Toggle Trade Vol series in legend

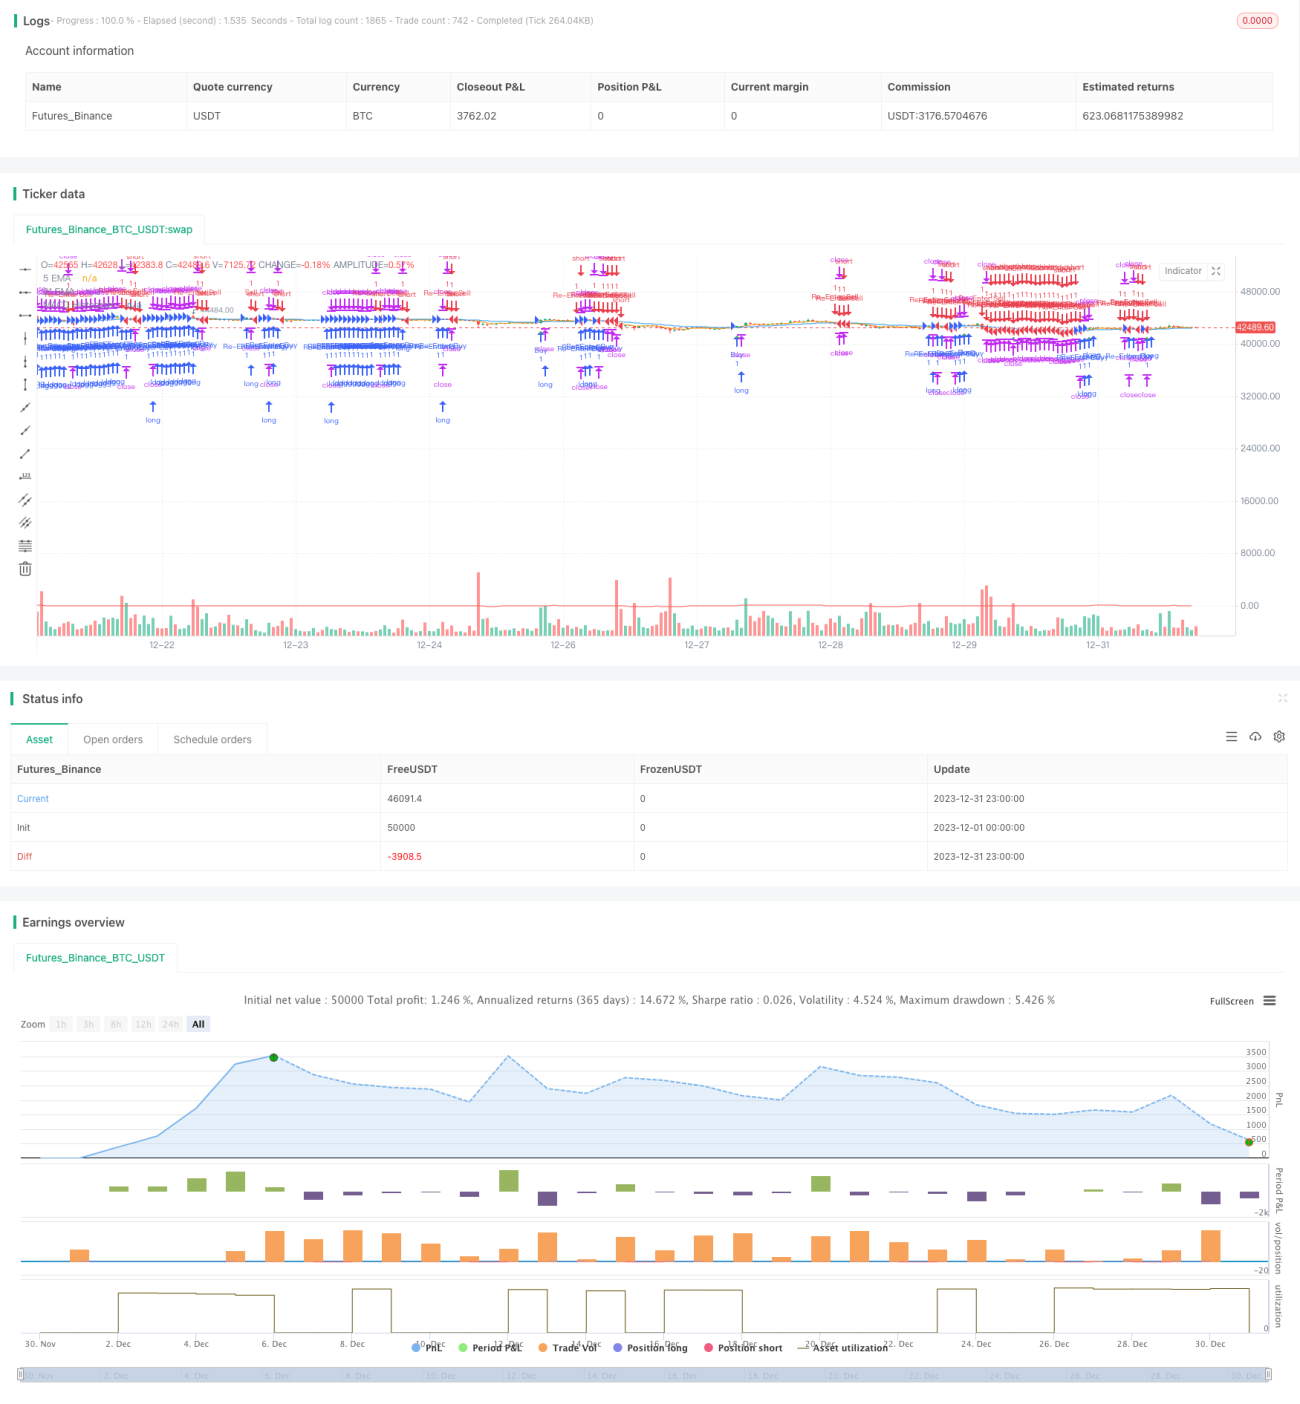coord(570,1348)
